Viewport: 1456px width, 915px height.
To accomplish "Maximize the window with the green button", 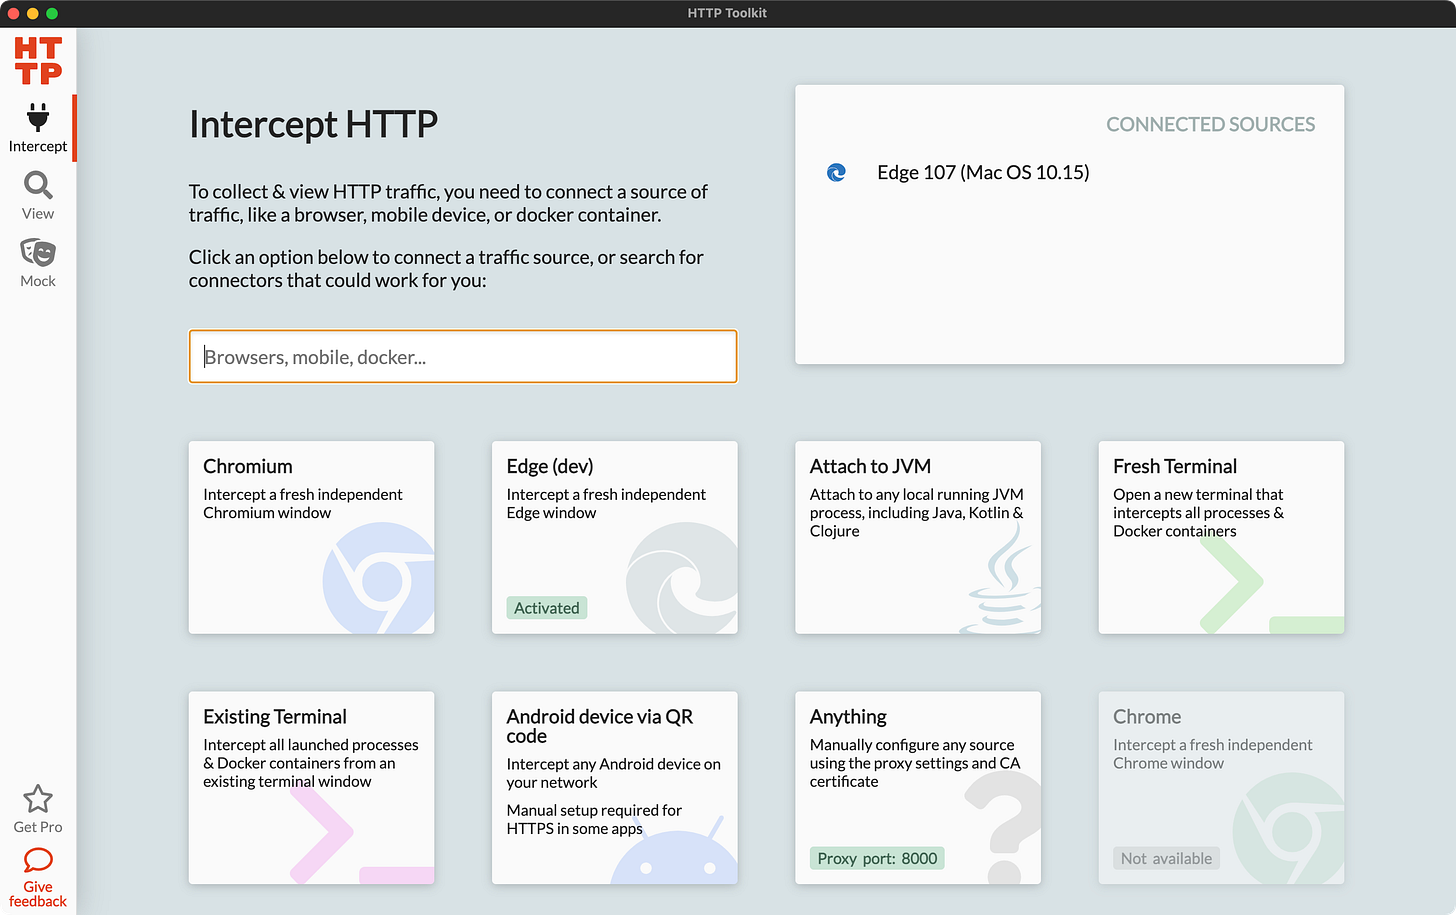I will tap(52, 13).
